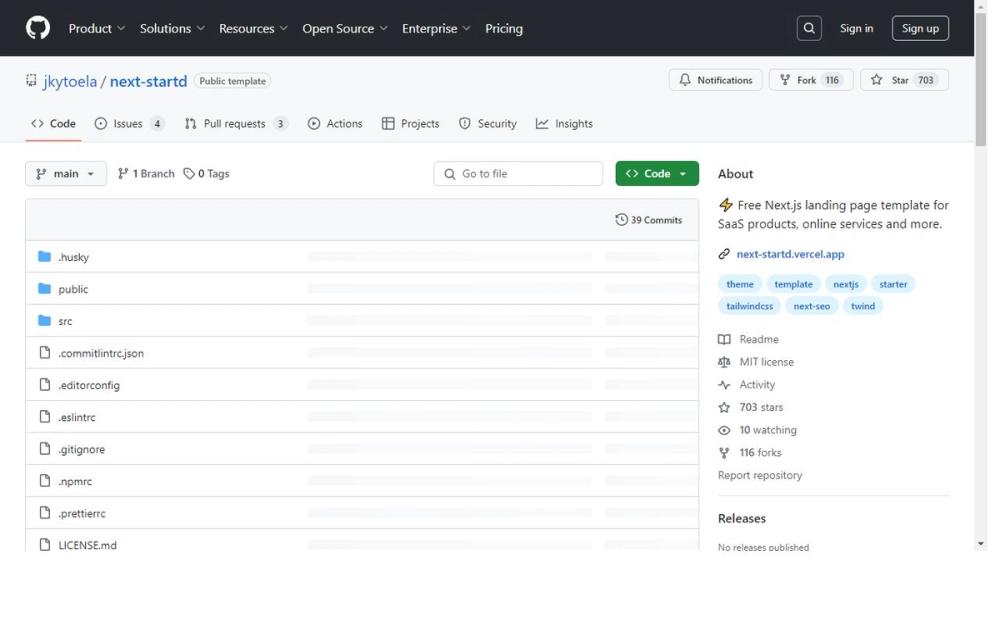The height and width of the screenshot is (625, 1000).
Task: Click the history clock icon beside 39 Commits
Action: pos(621,219)
